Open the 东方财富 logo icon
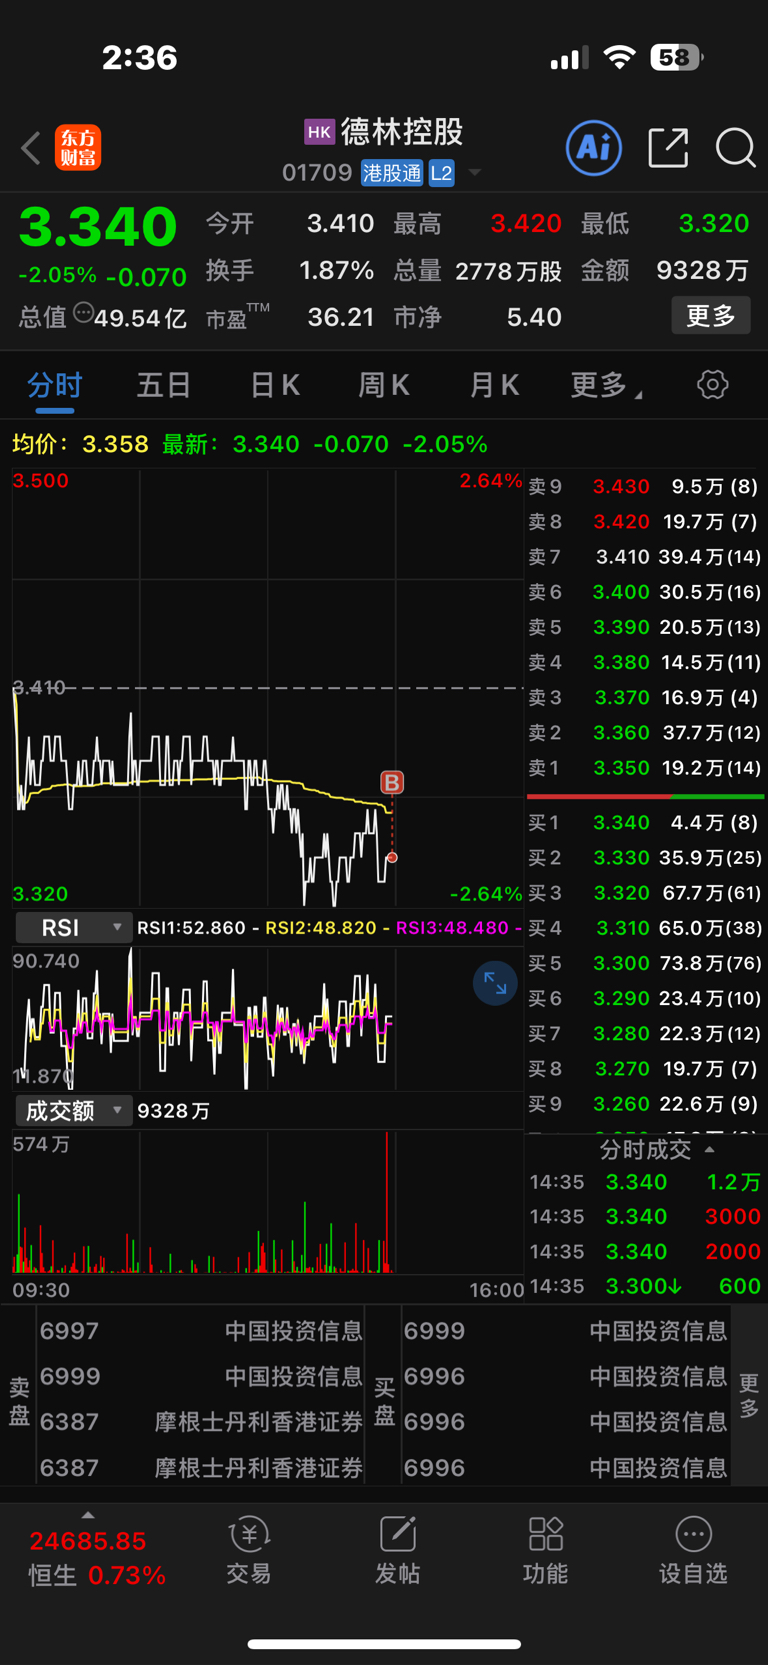This screenshot has height=1665, width=769. [x=78, y=148]
